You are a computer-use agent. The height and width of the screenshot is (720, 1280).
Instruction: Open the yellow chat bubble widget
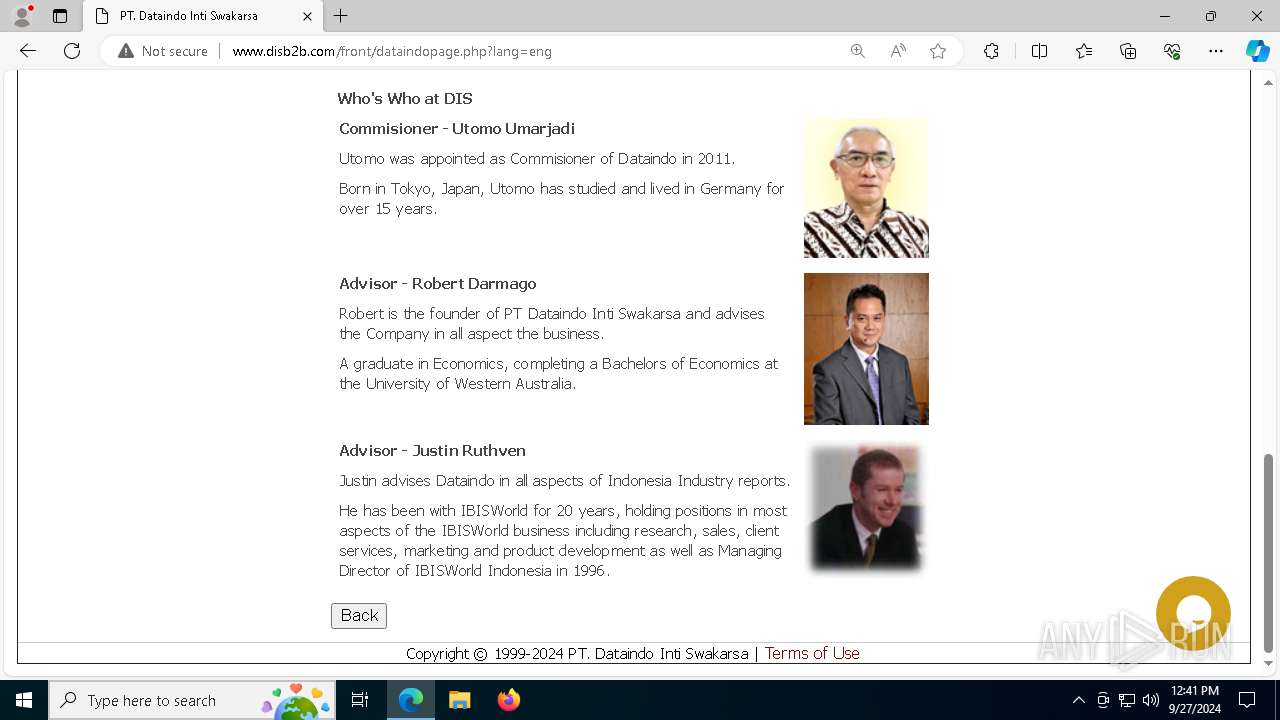[x=1193, y=613]
